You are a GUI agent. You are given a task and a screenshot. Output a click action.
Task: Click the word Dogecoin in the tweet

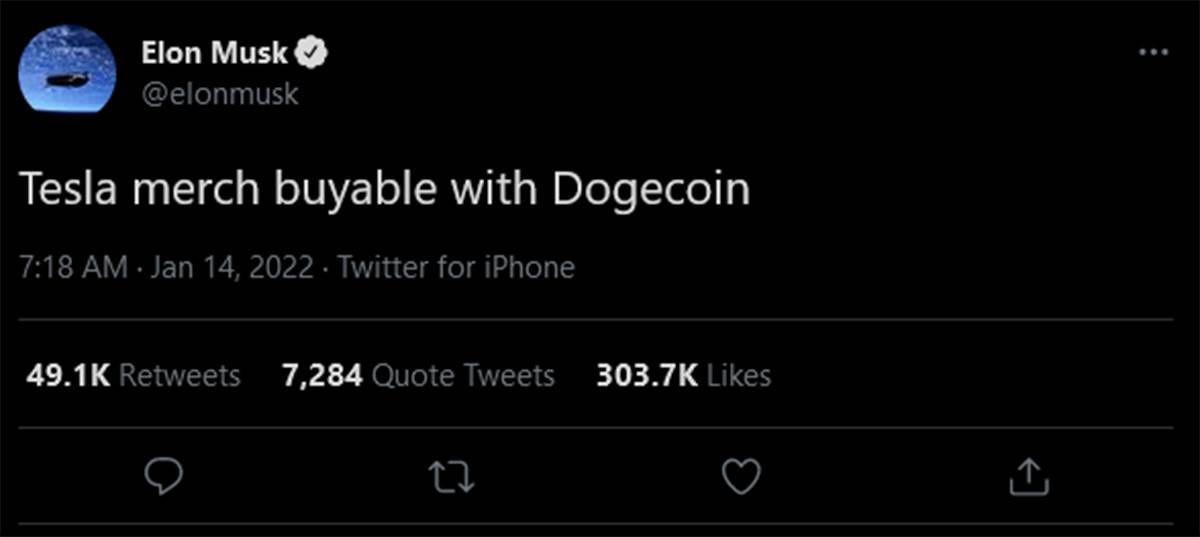[x=651, y=189]
